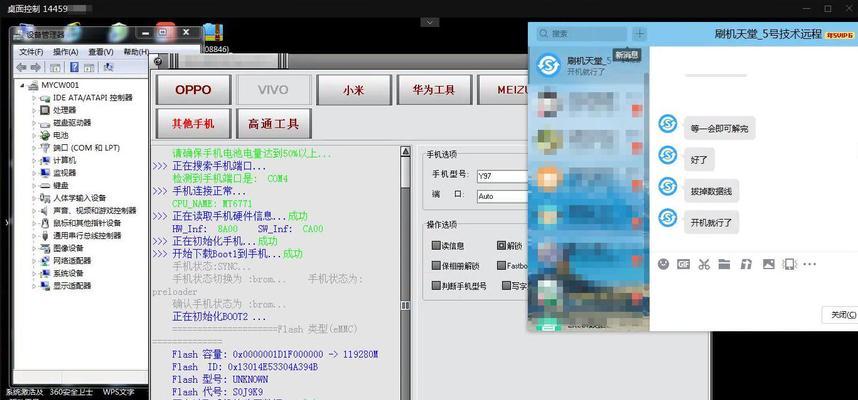Click the 其他手机 button
858x400 pixels.
point(193,124)
